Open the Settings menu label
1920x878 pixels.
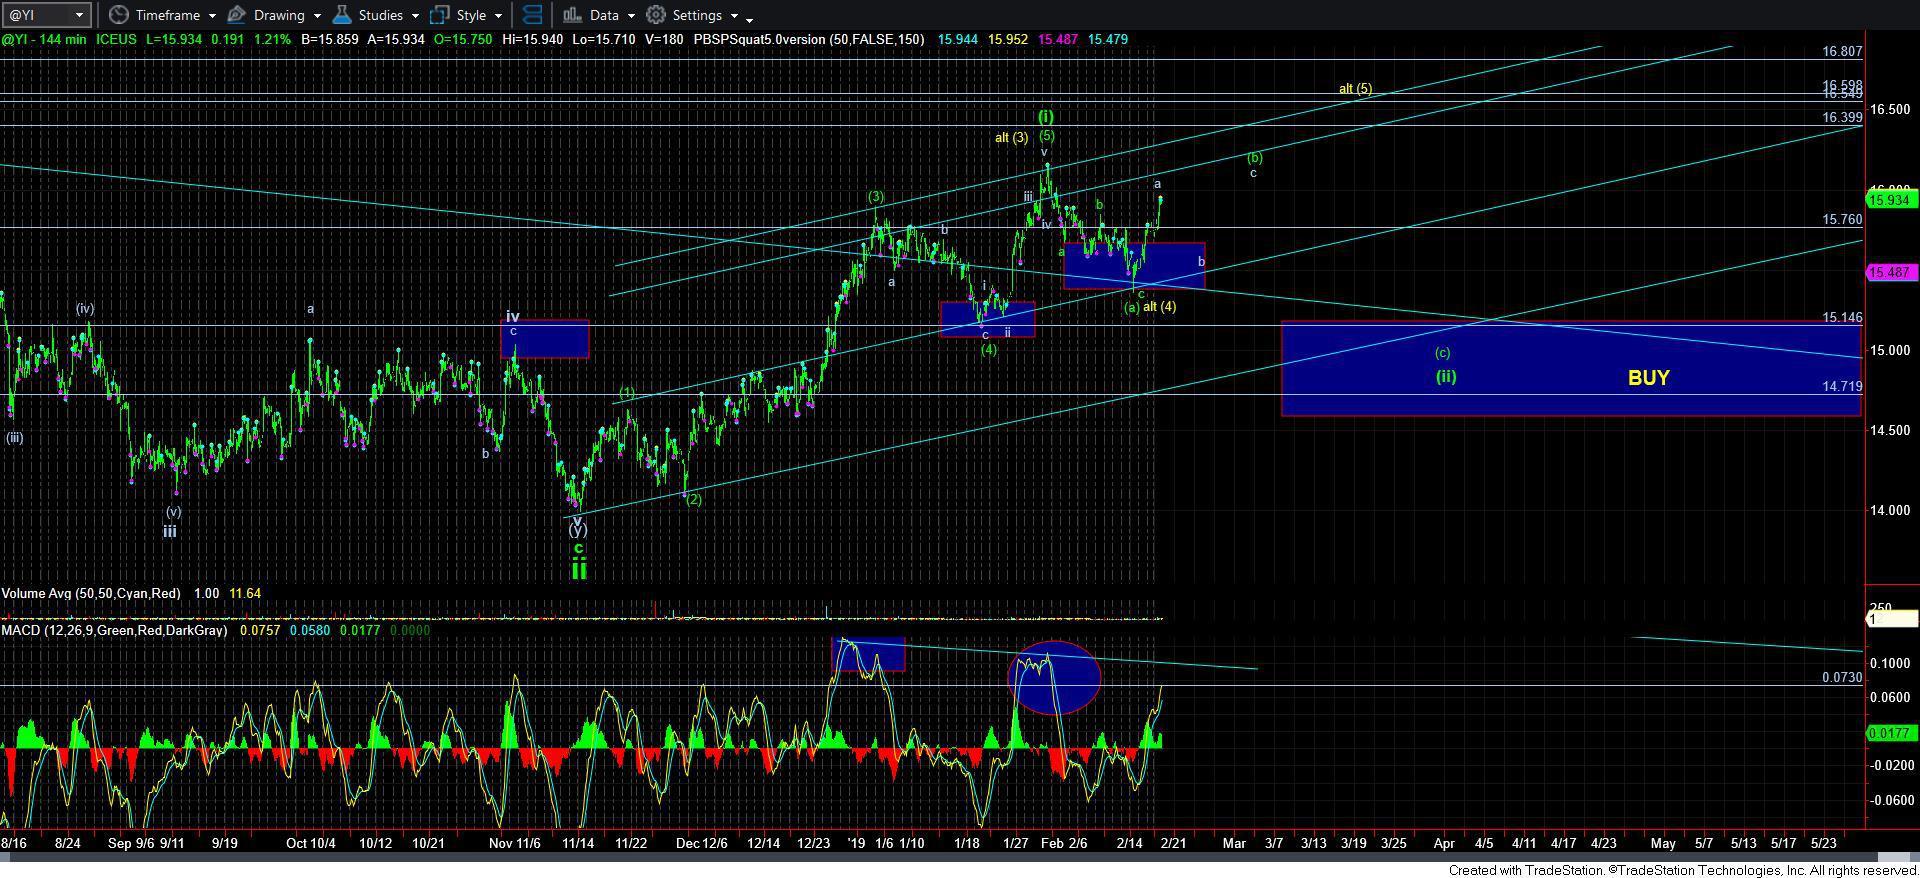point(697,15)
